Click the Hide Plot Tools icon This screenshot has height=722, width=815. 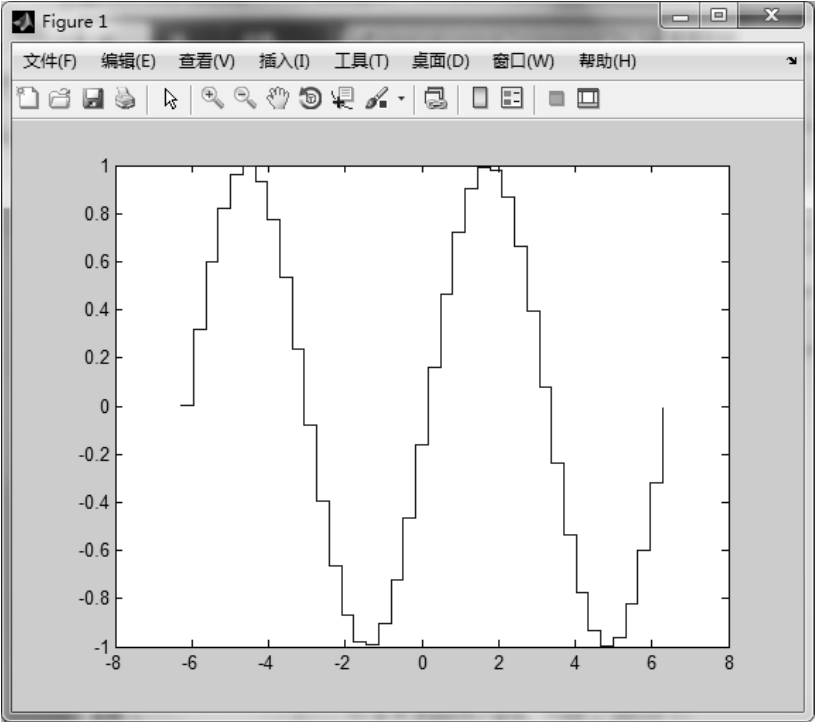click(556, 98)
